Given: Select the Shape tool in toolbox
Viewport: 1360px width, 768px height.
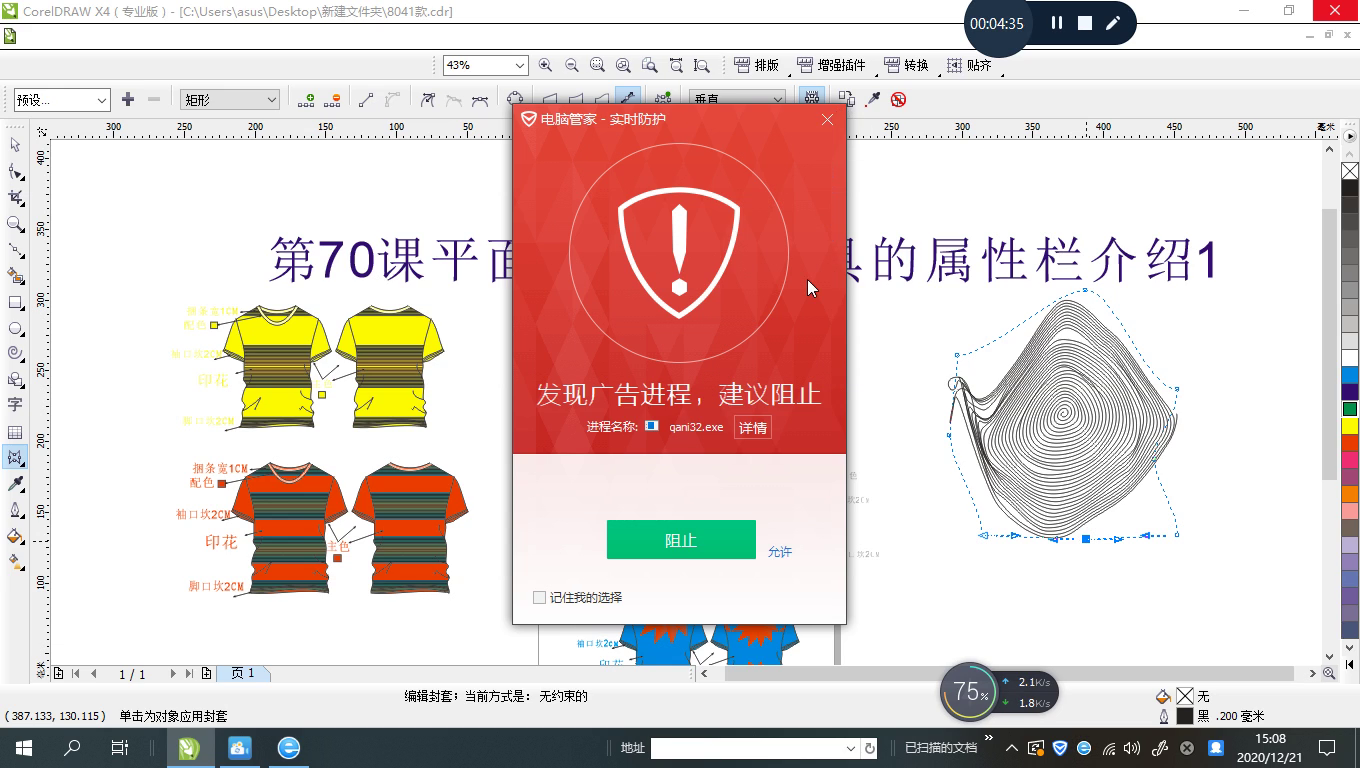Looking at the screenshot, I should pyautogui.click(x=15, y=172).
